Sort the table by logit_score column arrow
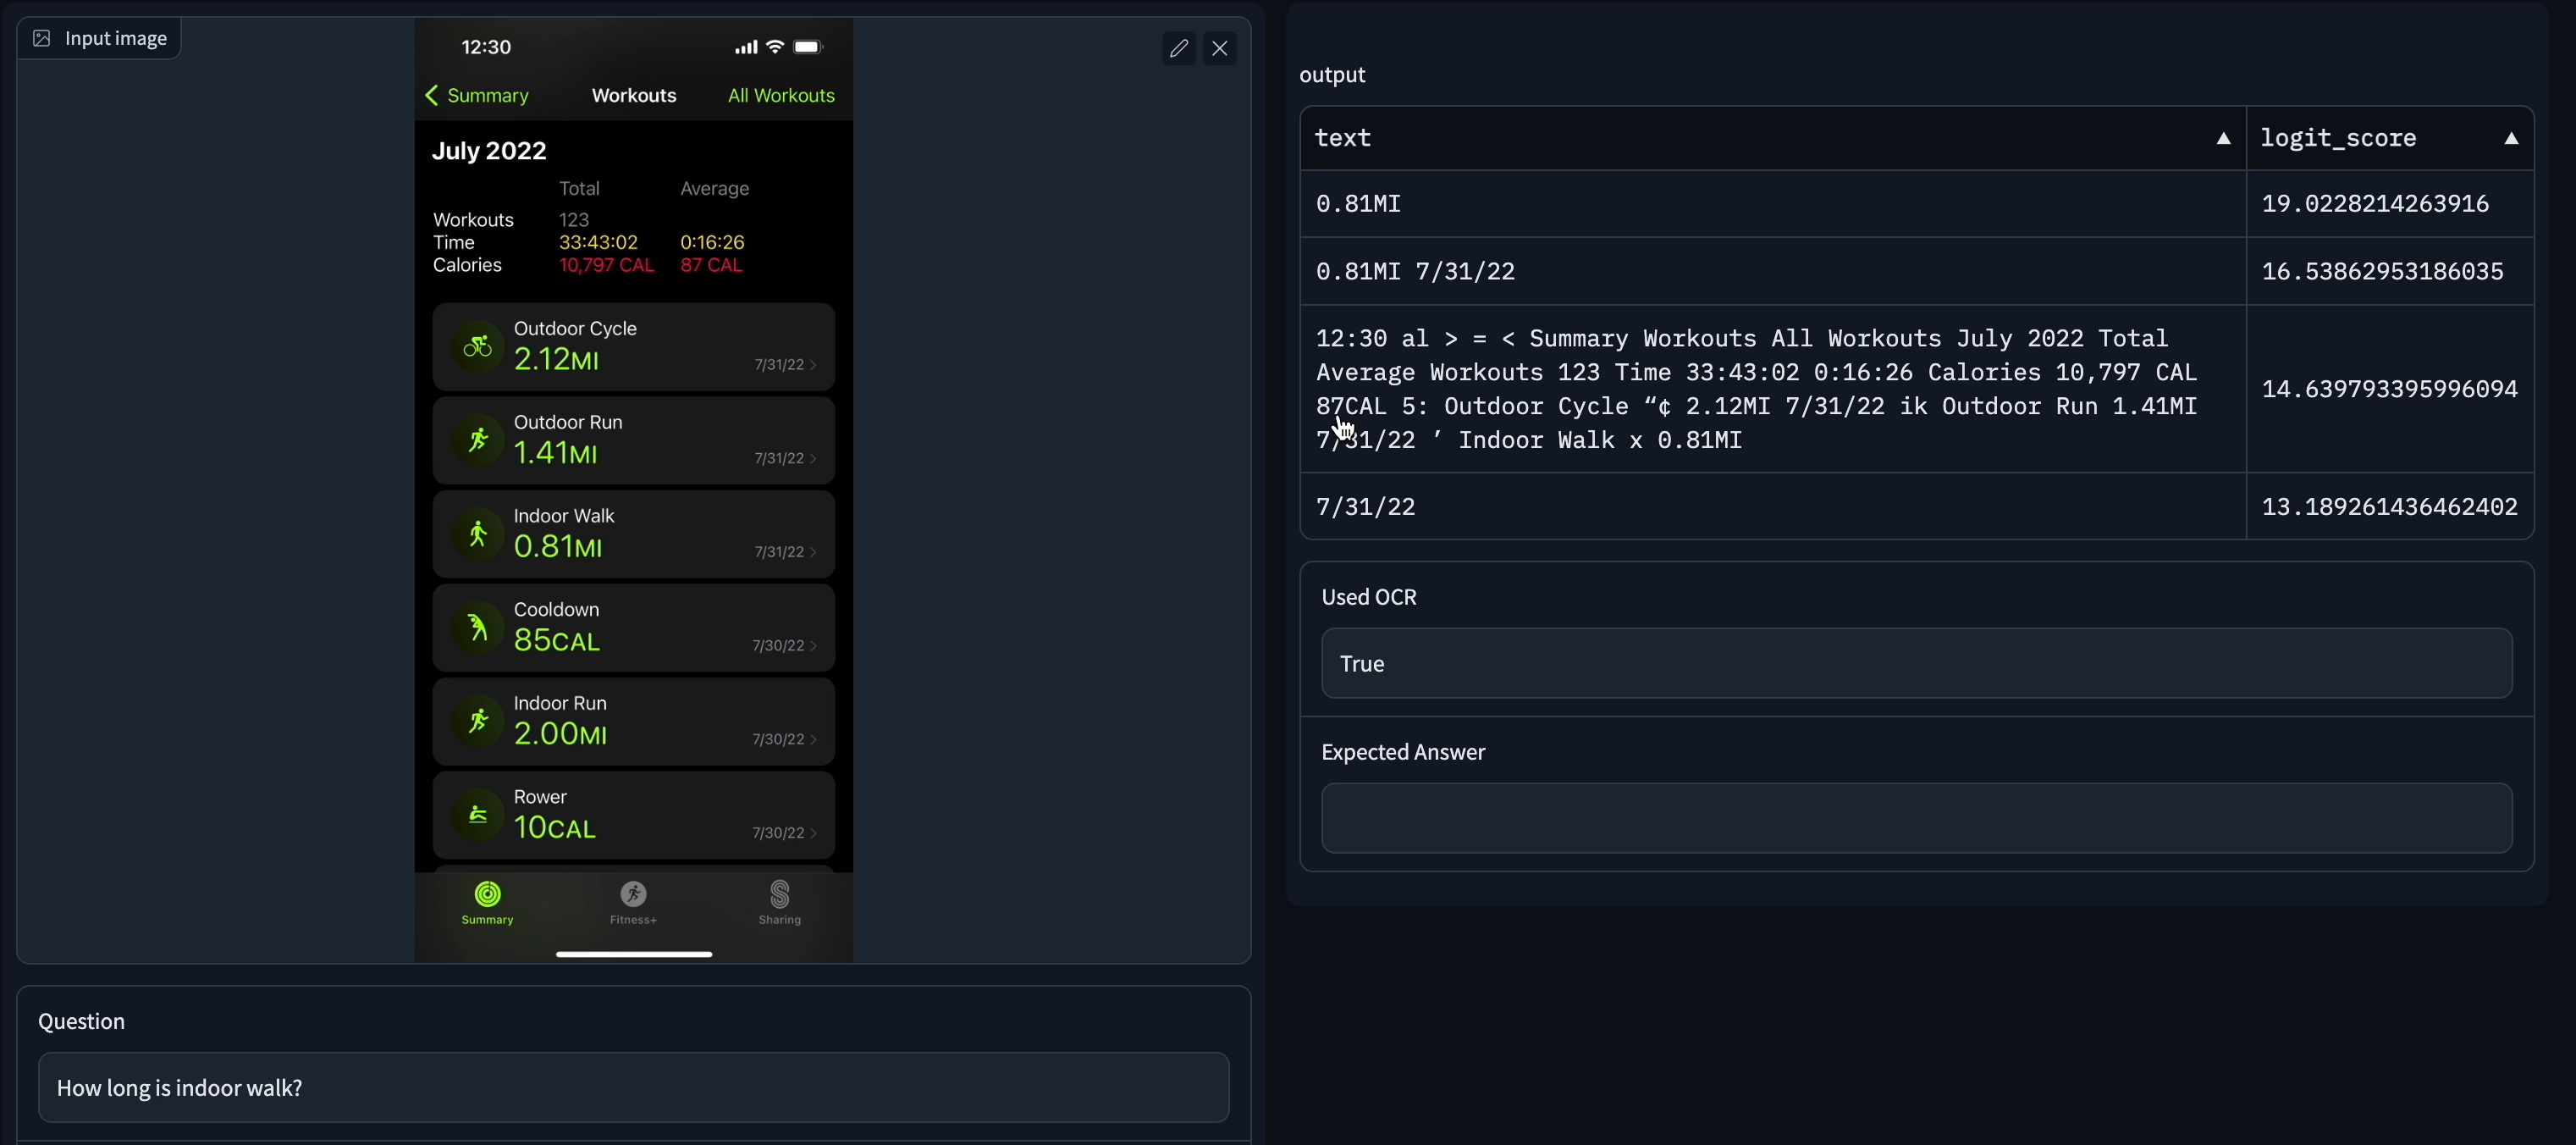Image resolution: width=2576 pixels, height=1145 pixels. [2511, 139]
